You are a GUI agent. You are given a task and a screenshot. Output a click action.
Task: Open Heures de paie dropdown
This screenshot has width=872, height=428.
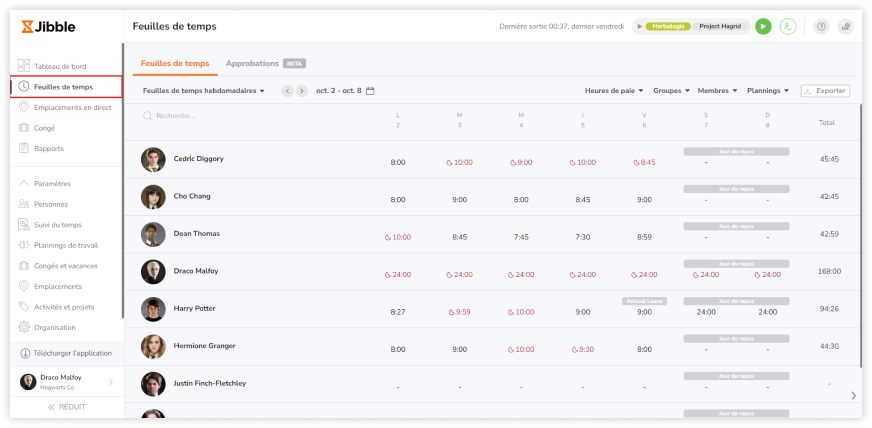pyautogui.click(x=614, y=91)
